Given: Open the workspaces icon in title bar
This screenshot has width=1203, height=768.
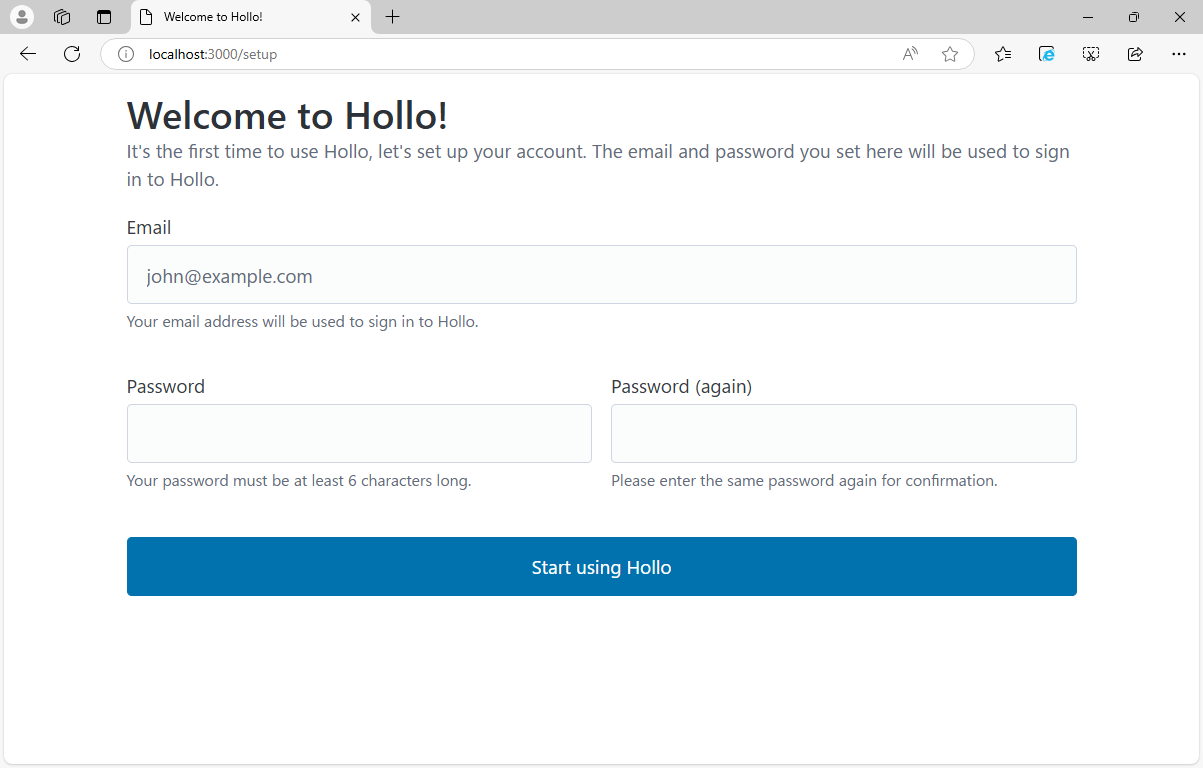Looking at the screenshot, I should coord(62,17).
